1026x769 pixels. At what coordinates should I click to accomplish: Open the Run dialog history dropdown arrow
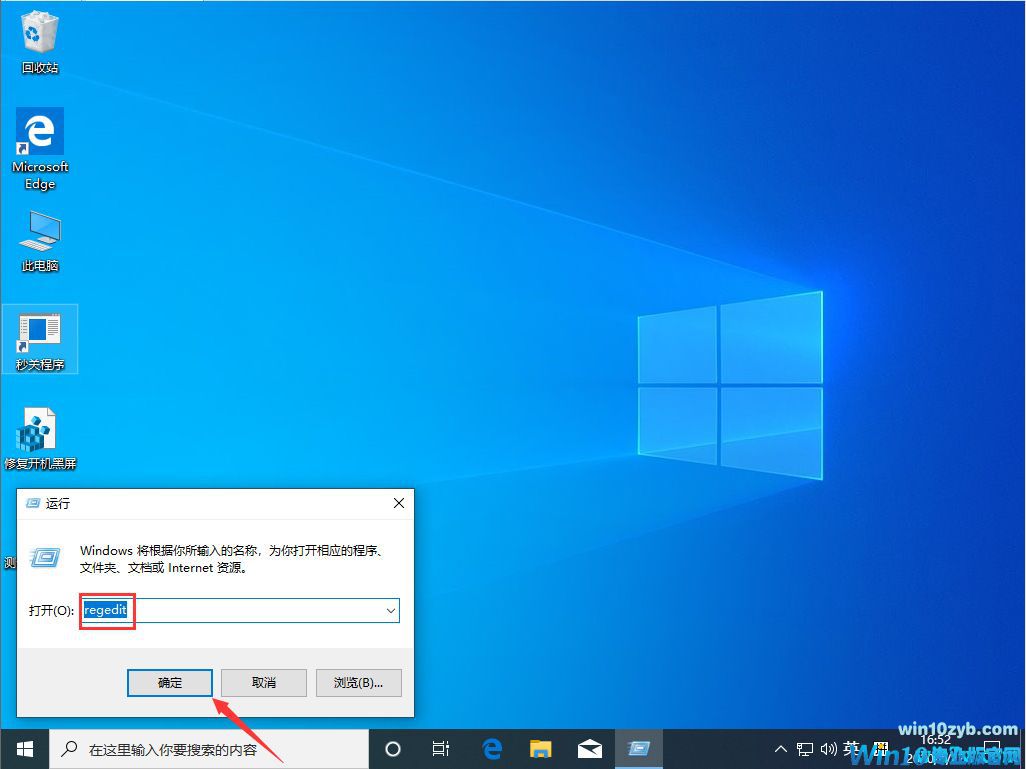393,610
